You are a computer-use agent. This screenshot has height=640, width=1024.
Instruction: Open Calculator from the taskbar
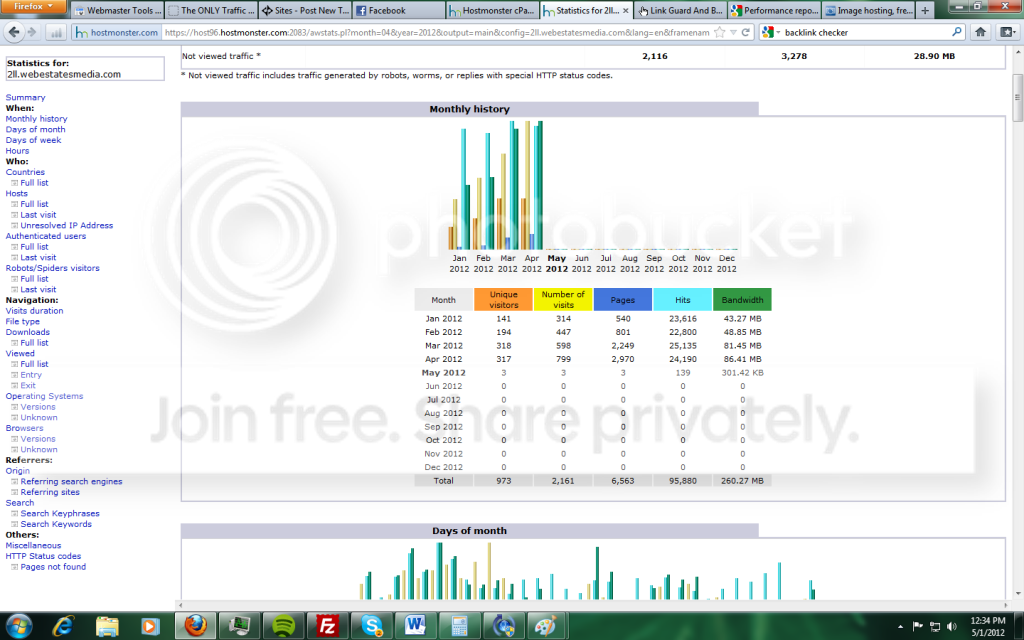point(459,626)
